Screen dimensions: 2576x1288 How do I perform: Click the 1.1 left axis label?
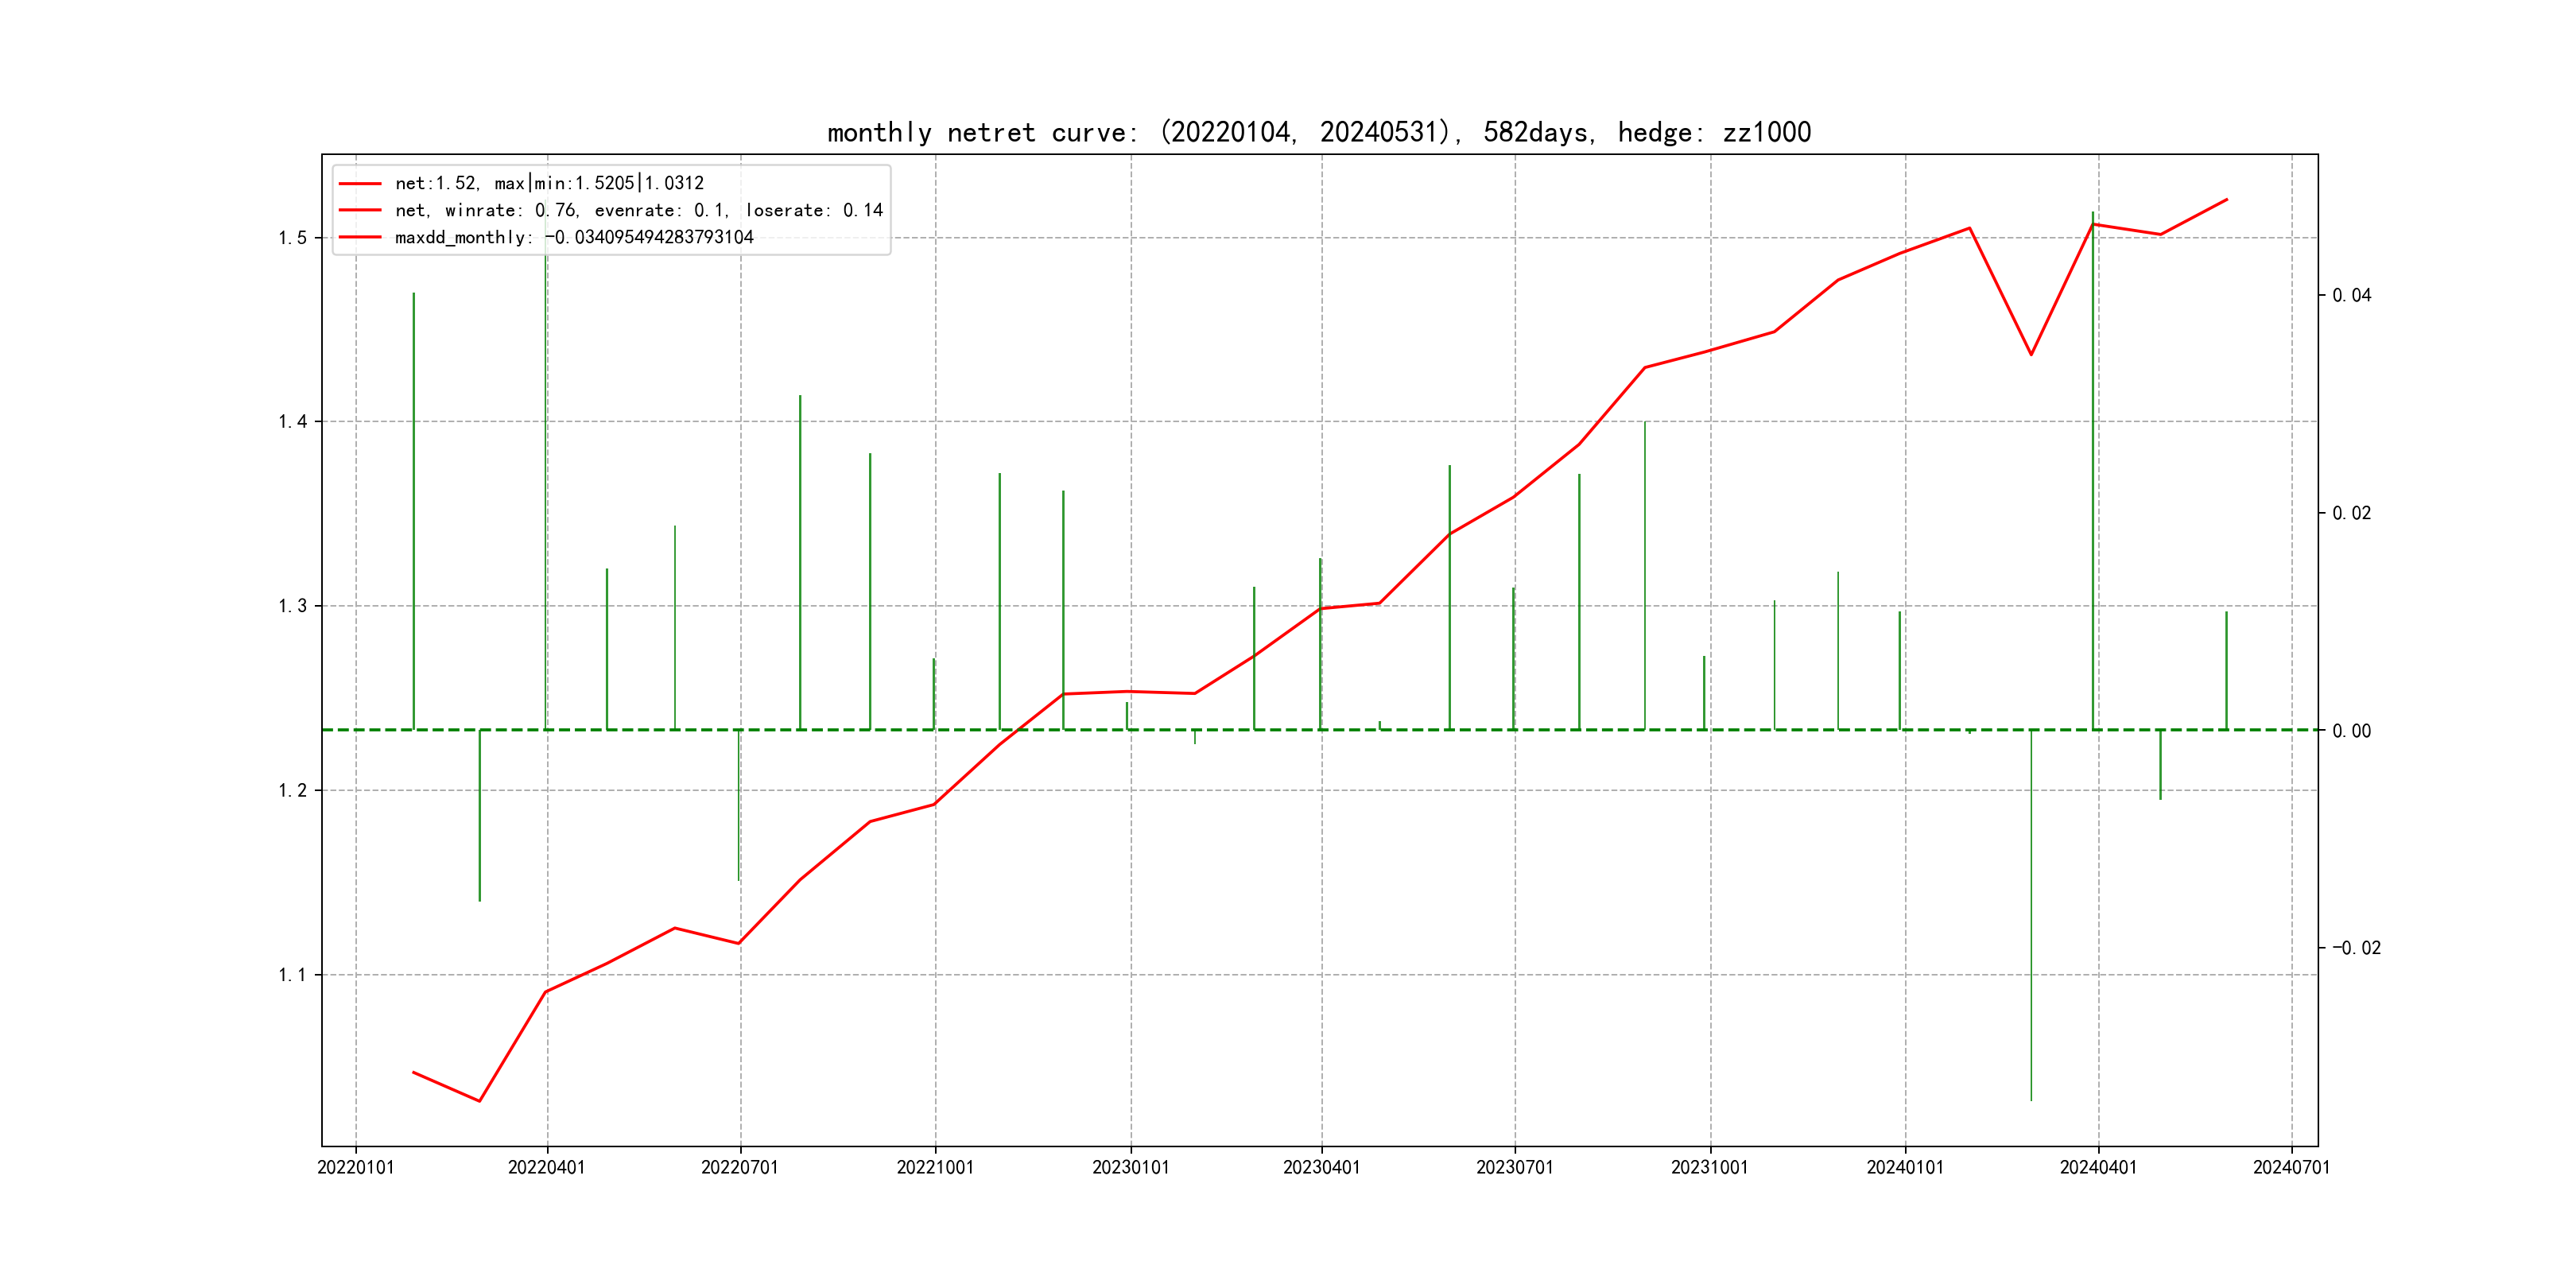tap(292, 975)
